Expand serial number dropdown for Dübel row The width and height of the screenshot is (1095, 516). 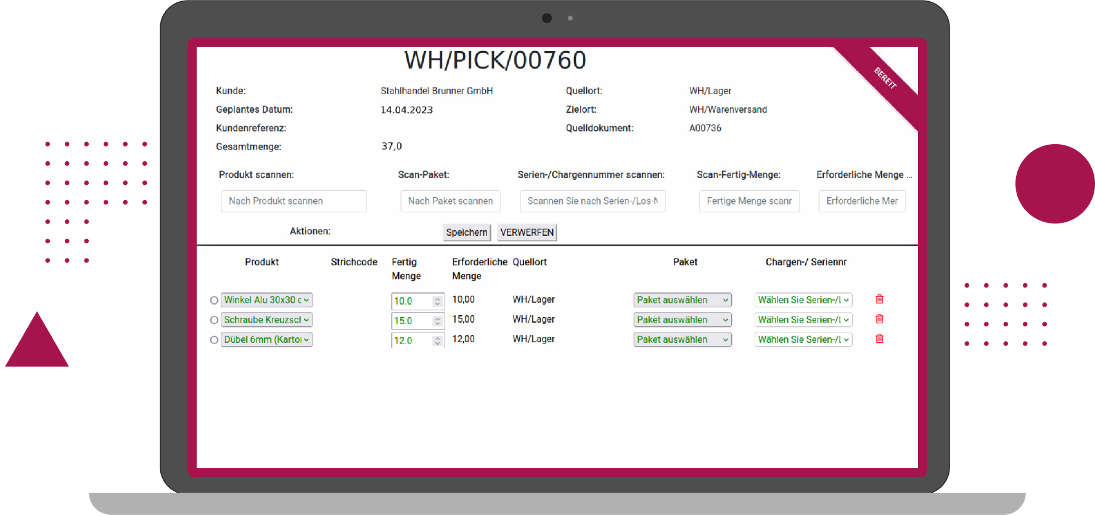tap(803, 340)
